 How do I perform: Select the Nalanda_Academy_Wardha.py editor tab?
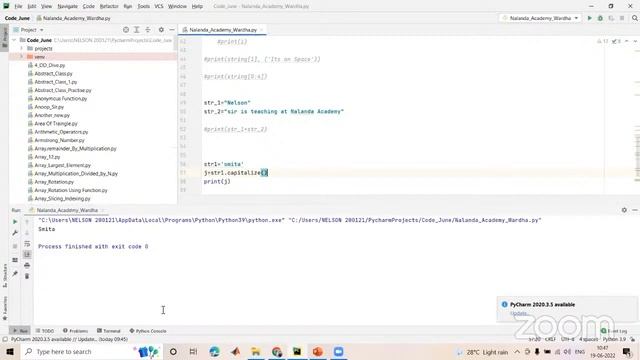coord(223,30)
